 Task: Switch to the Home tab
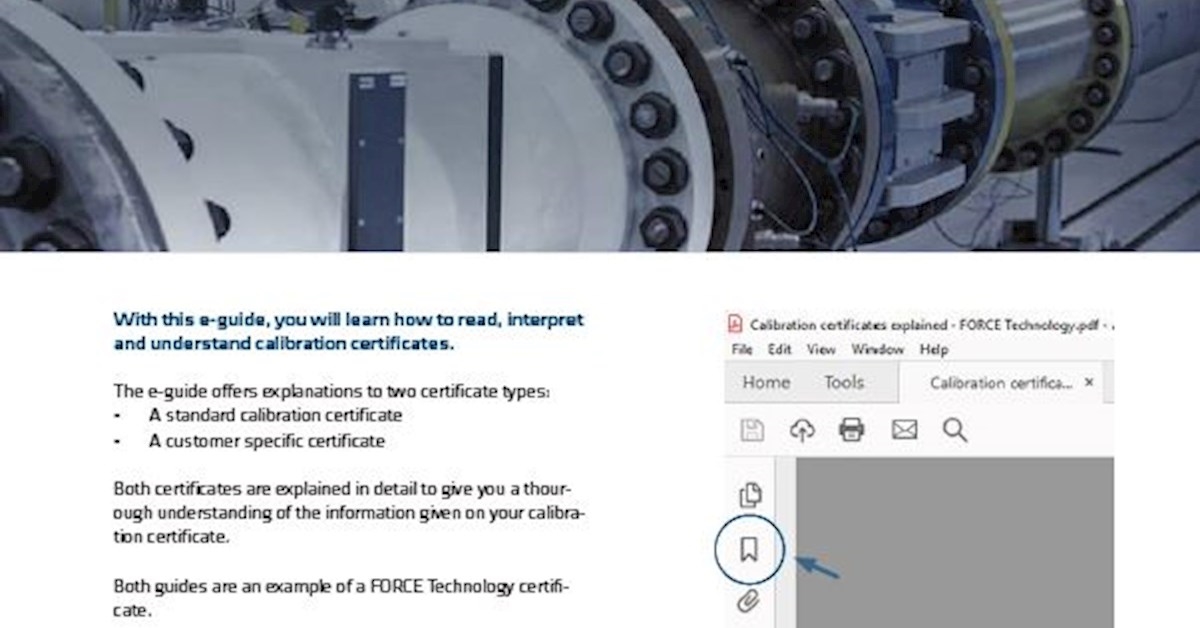point(767,382)
